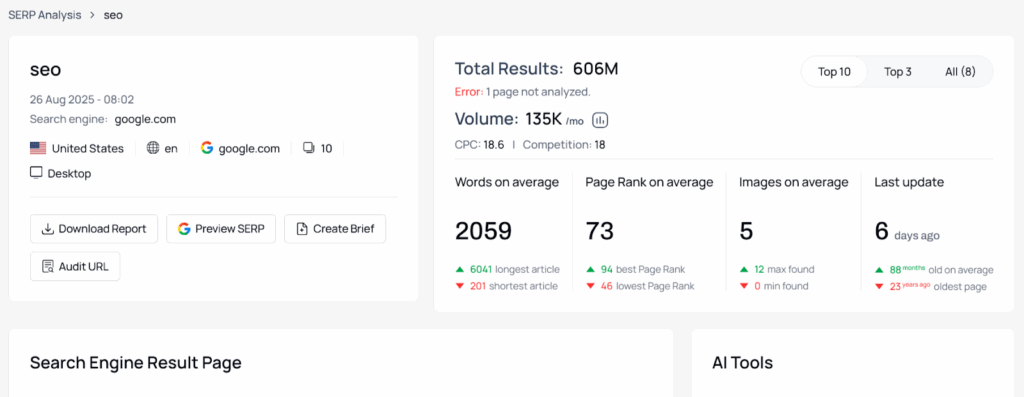The width and height of the screenshot is (1024, 397).
Task: Switch to the Top 3 filter
Action: point(898,72)
